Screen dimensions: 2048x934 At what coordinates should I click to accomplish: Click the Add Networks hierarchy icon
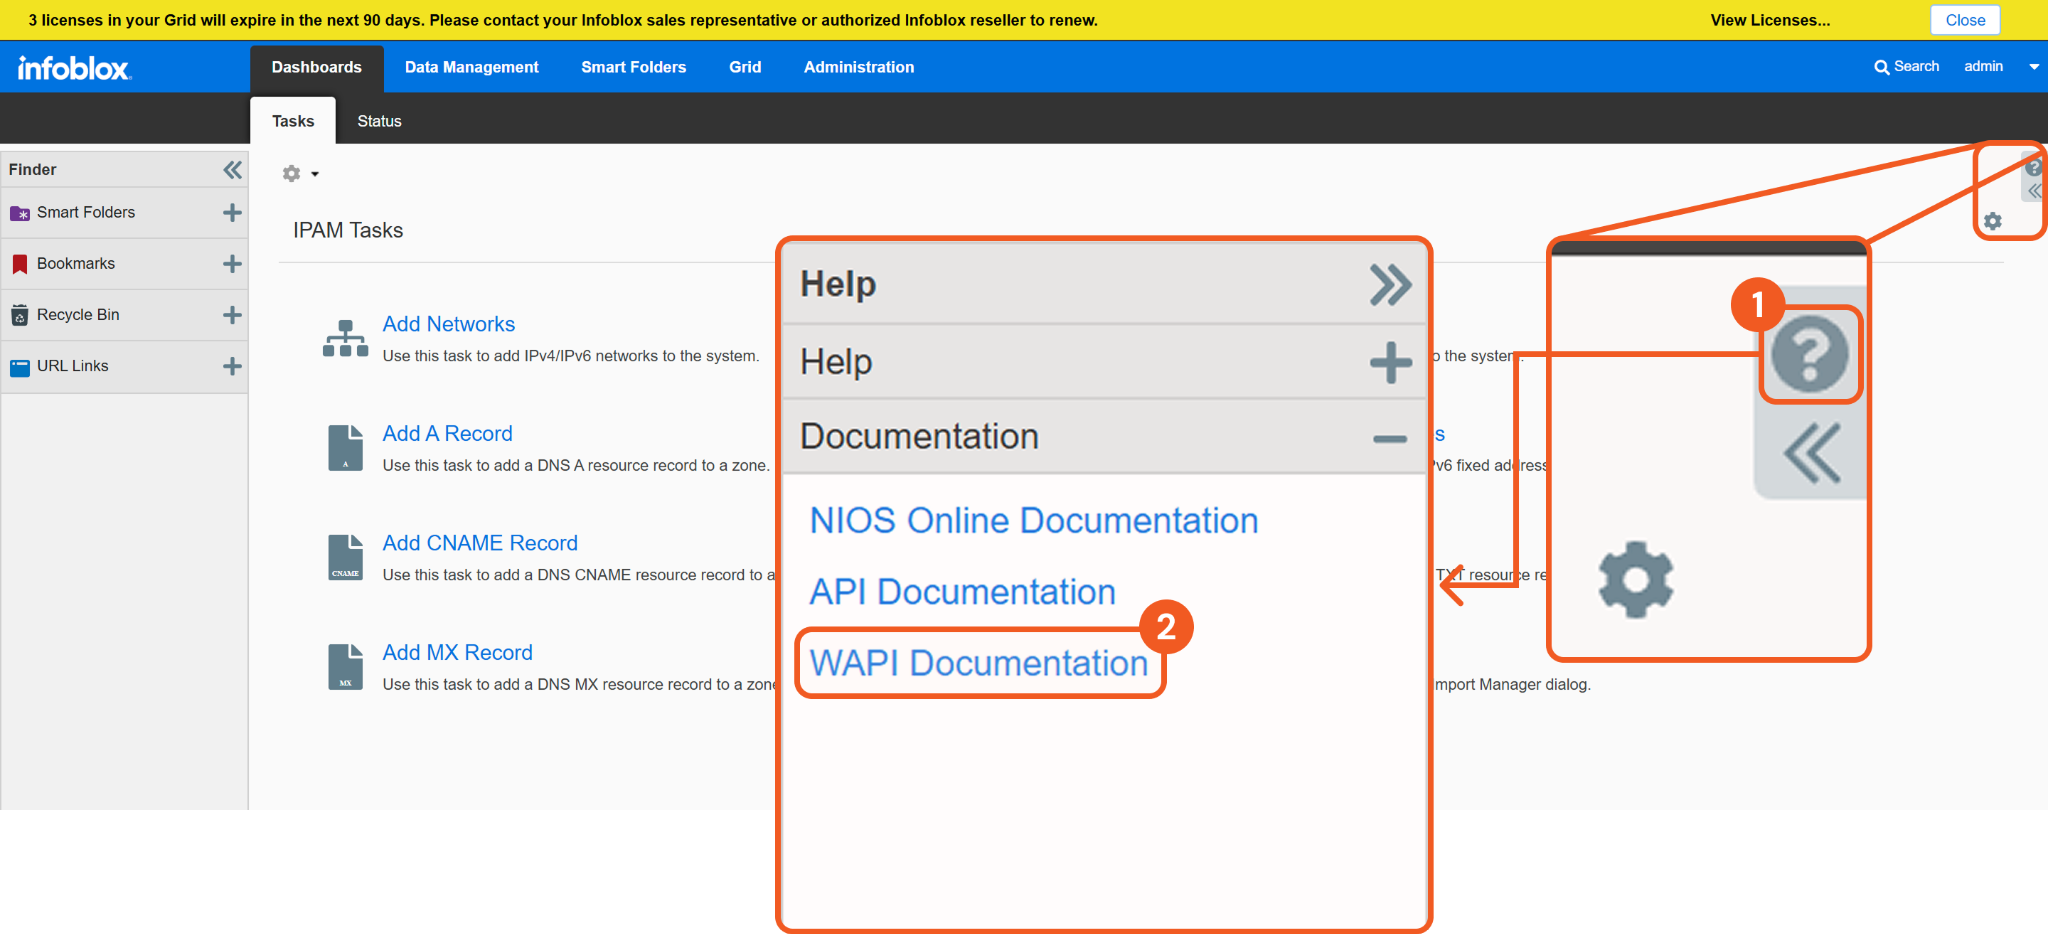pyautogui.click(x=345, y=338)
